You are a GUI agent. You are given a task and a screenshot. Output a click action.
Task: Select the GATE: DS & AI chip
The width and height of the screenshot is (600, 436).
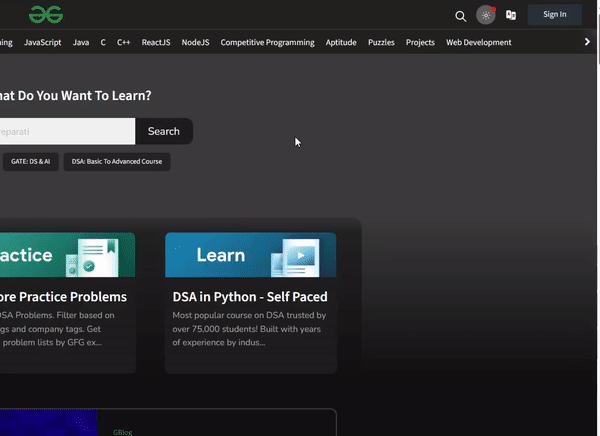tap(31, 162)
